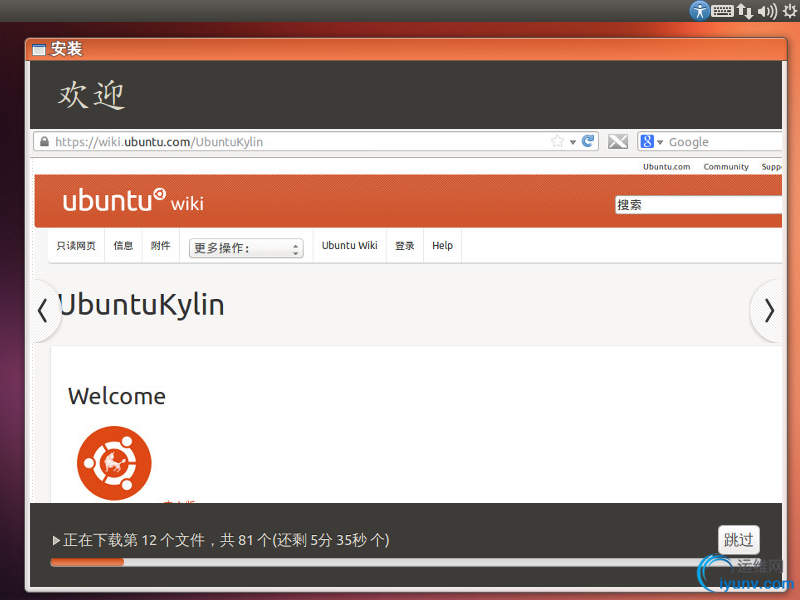
Task: Bookmark the page with the star icon
Action: pyautogui.click(x=557, y=141)
